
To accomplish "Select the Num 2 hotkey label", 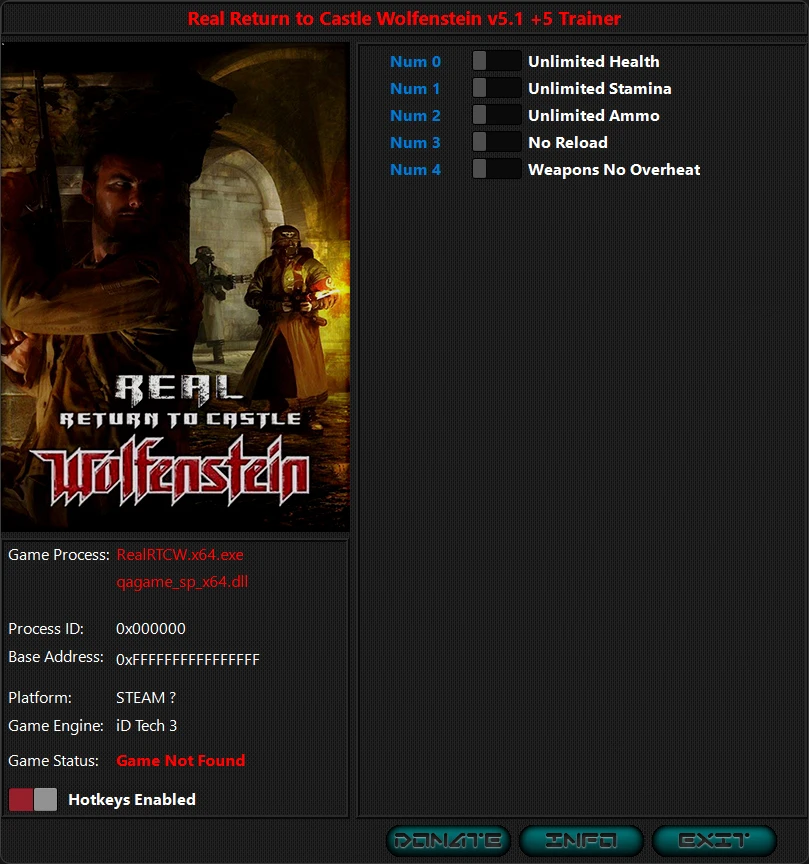I will point(416,115).
